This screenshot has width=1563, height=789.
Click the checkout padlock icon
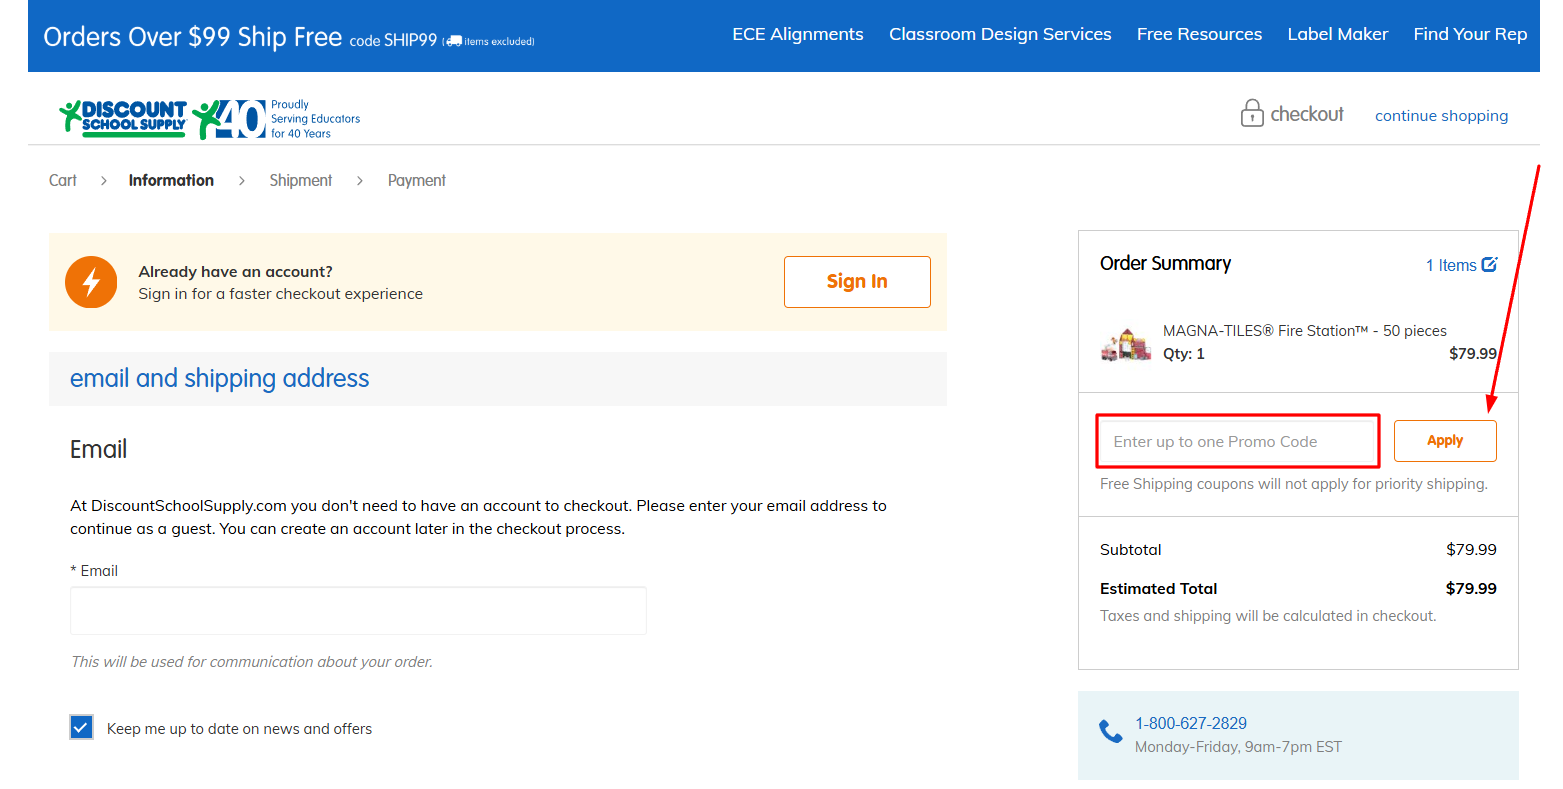pyautogui.click(x=1252, y=113)
